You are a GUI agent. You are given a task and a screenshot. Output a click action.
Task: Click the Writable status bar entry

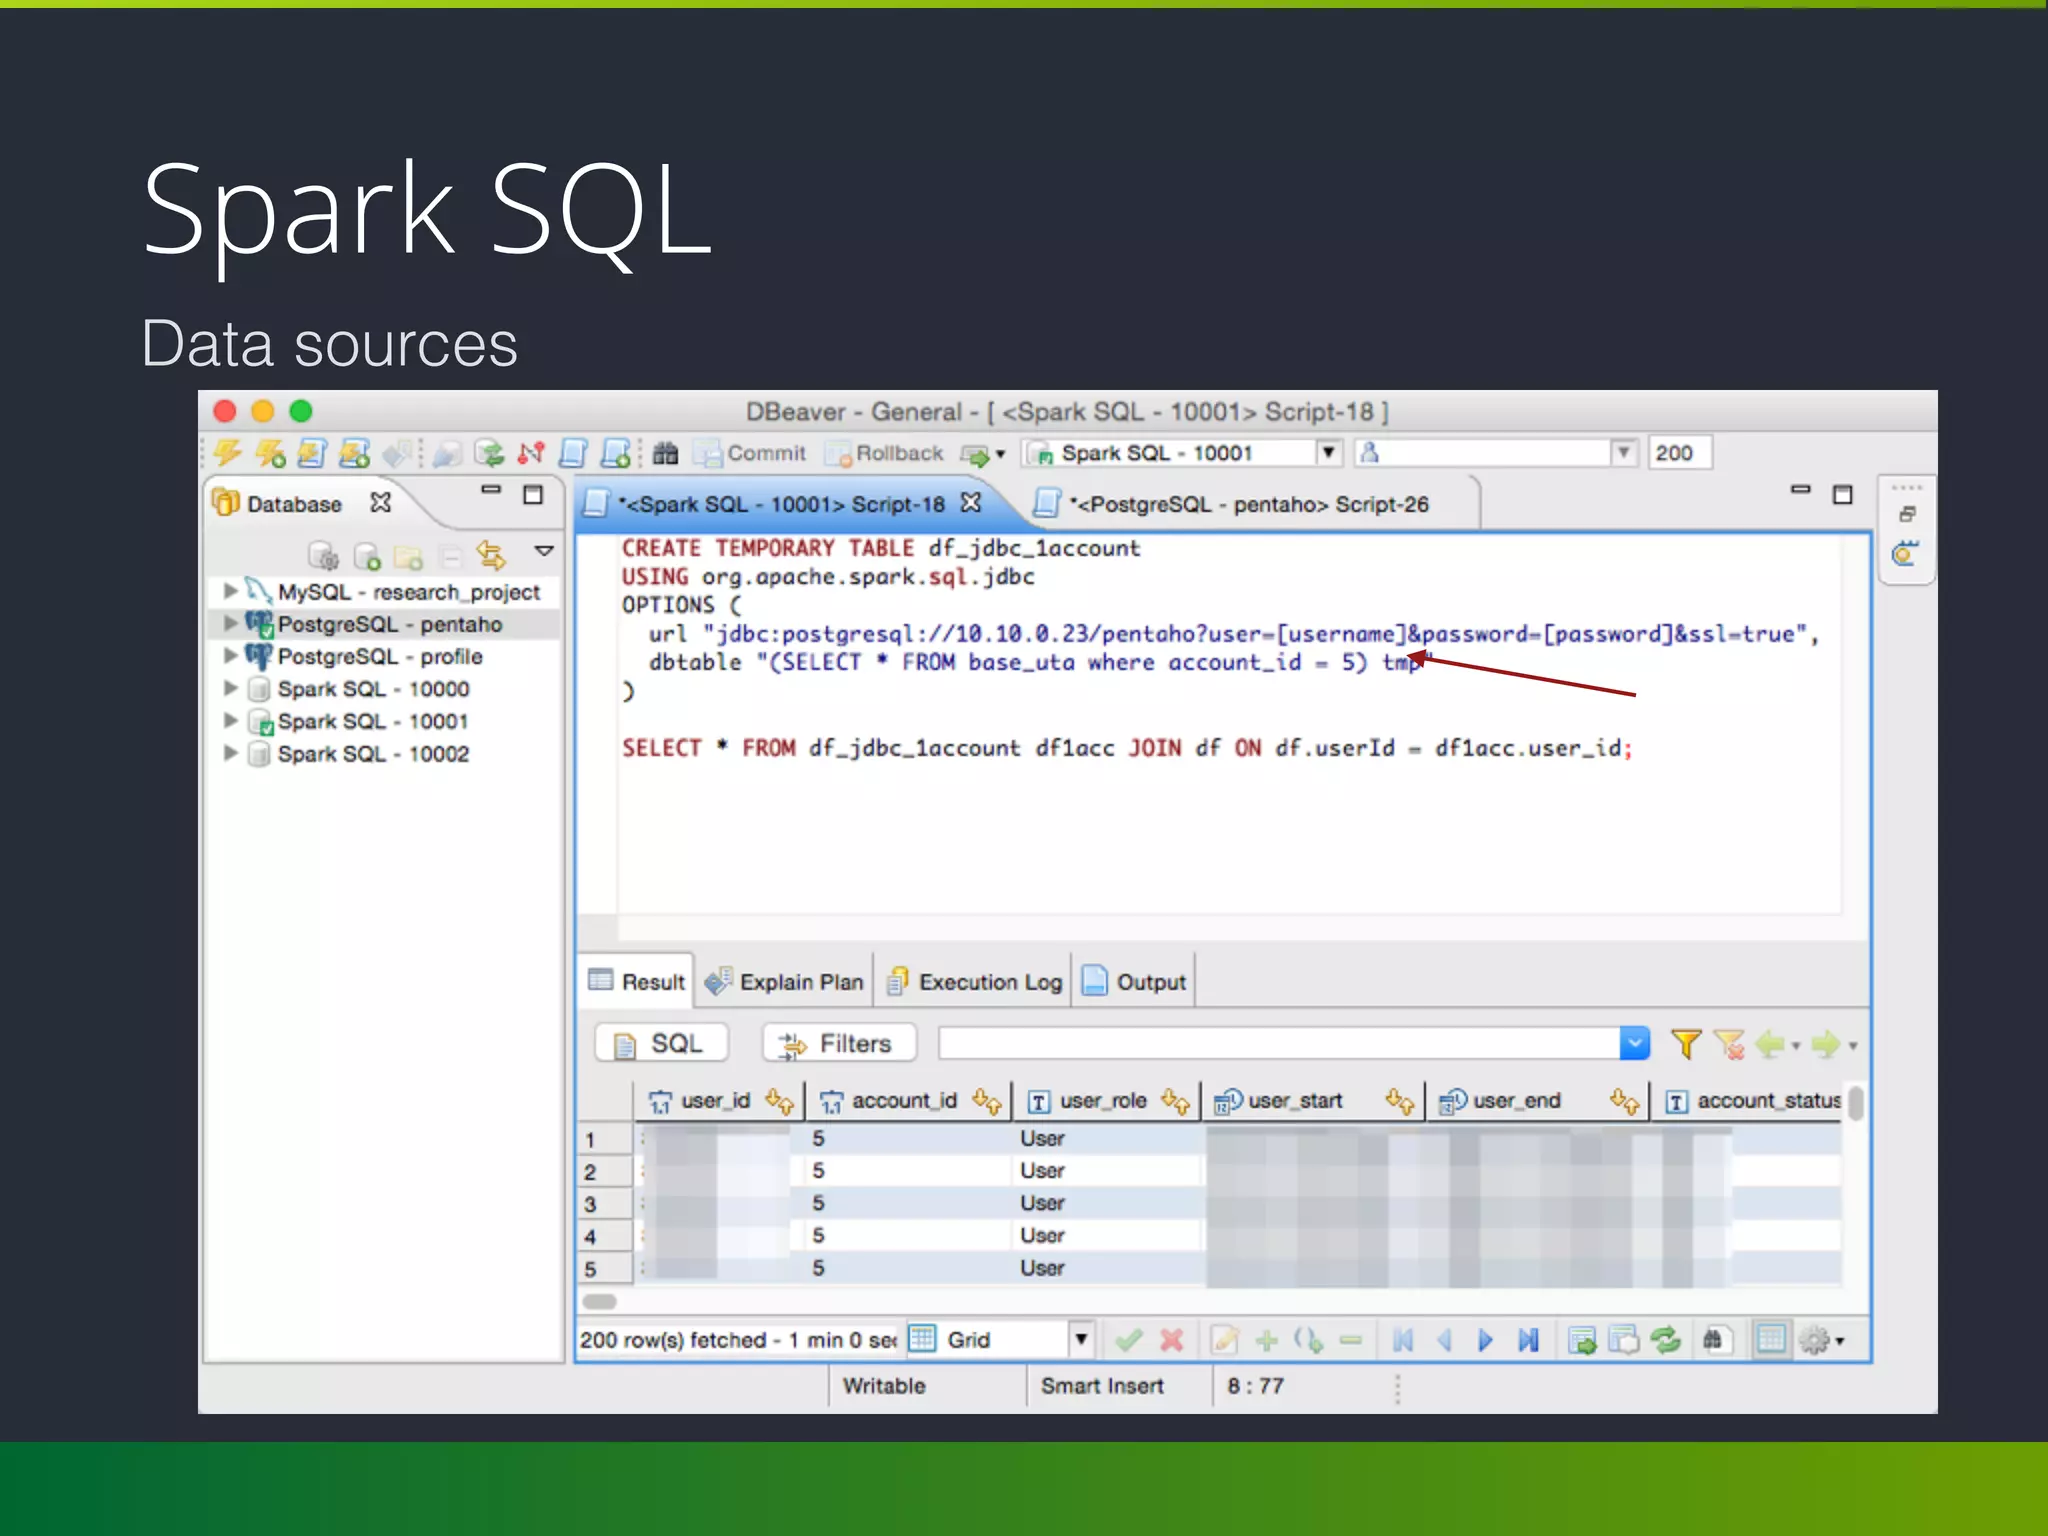[x=884, y=1385]
